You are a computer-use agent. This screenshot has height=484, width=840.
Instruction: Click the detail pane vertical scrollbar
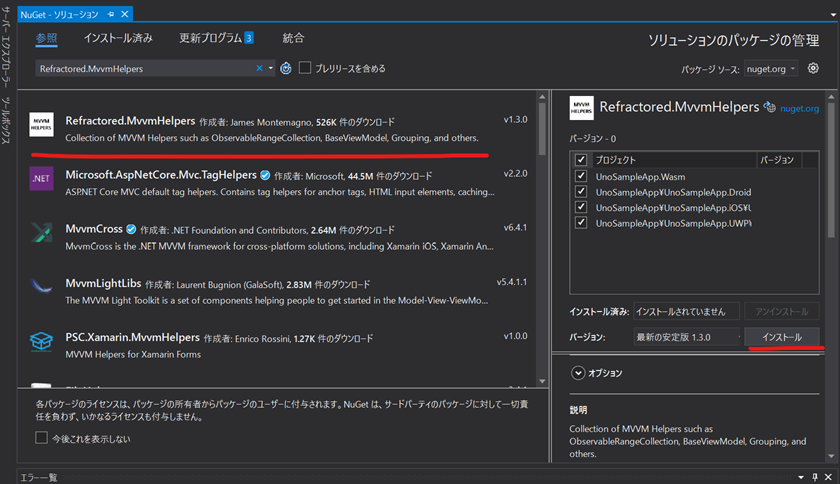(831, 276)
